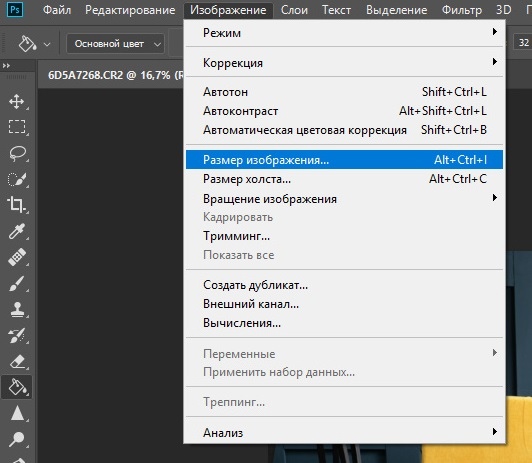The height and width of the screenshot is (463, 532).
Task: Select the Lasso tool
Action: coord(17,153)
